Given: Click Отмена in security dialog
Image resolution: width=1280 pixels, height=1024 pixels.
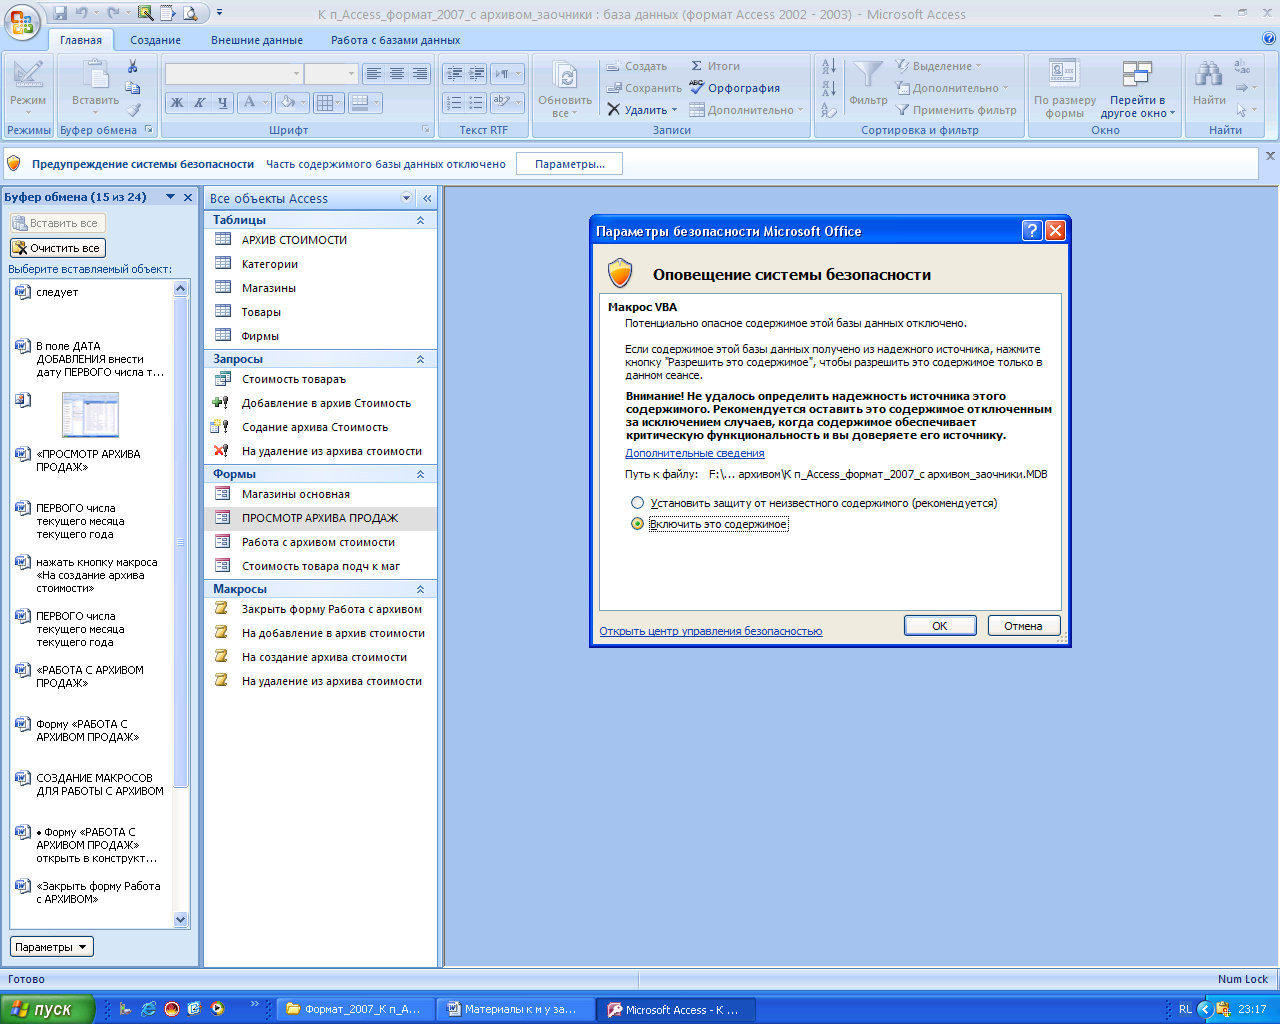Looking at the screenshot, I should click(x=1024, y=625).
